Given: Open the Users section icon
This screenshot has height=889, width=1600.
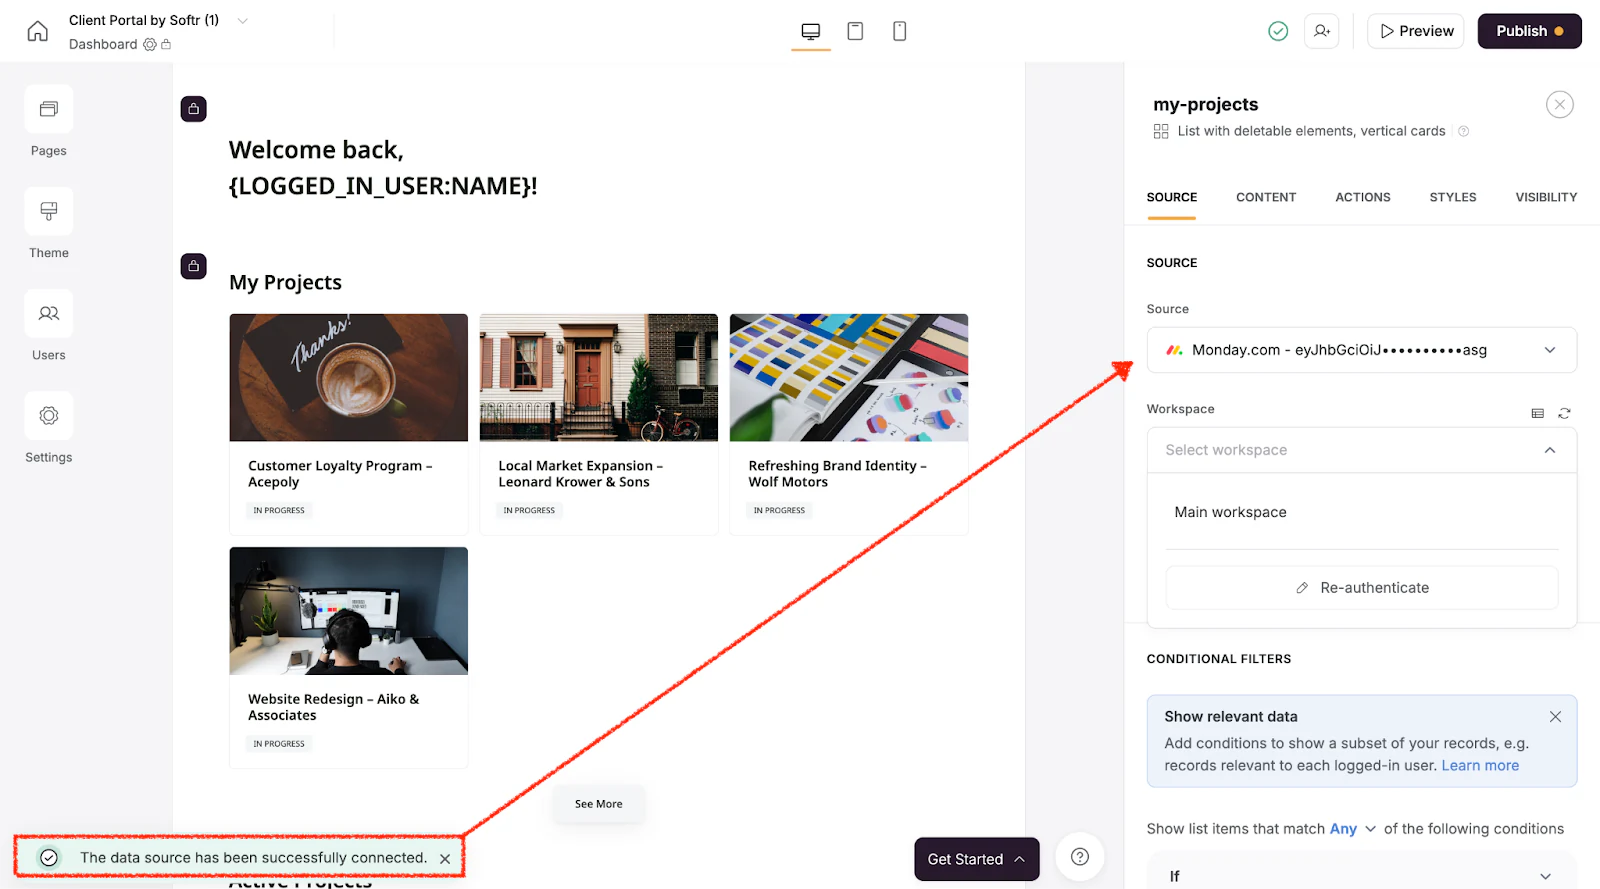Looking at the screenshot, I should tap(49, 313).
